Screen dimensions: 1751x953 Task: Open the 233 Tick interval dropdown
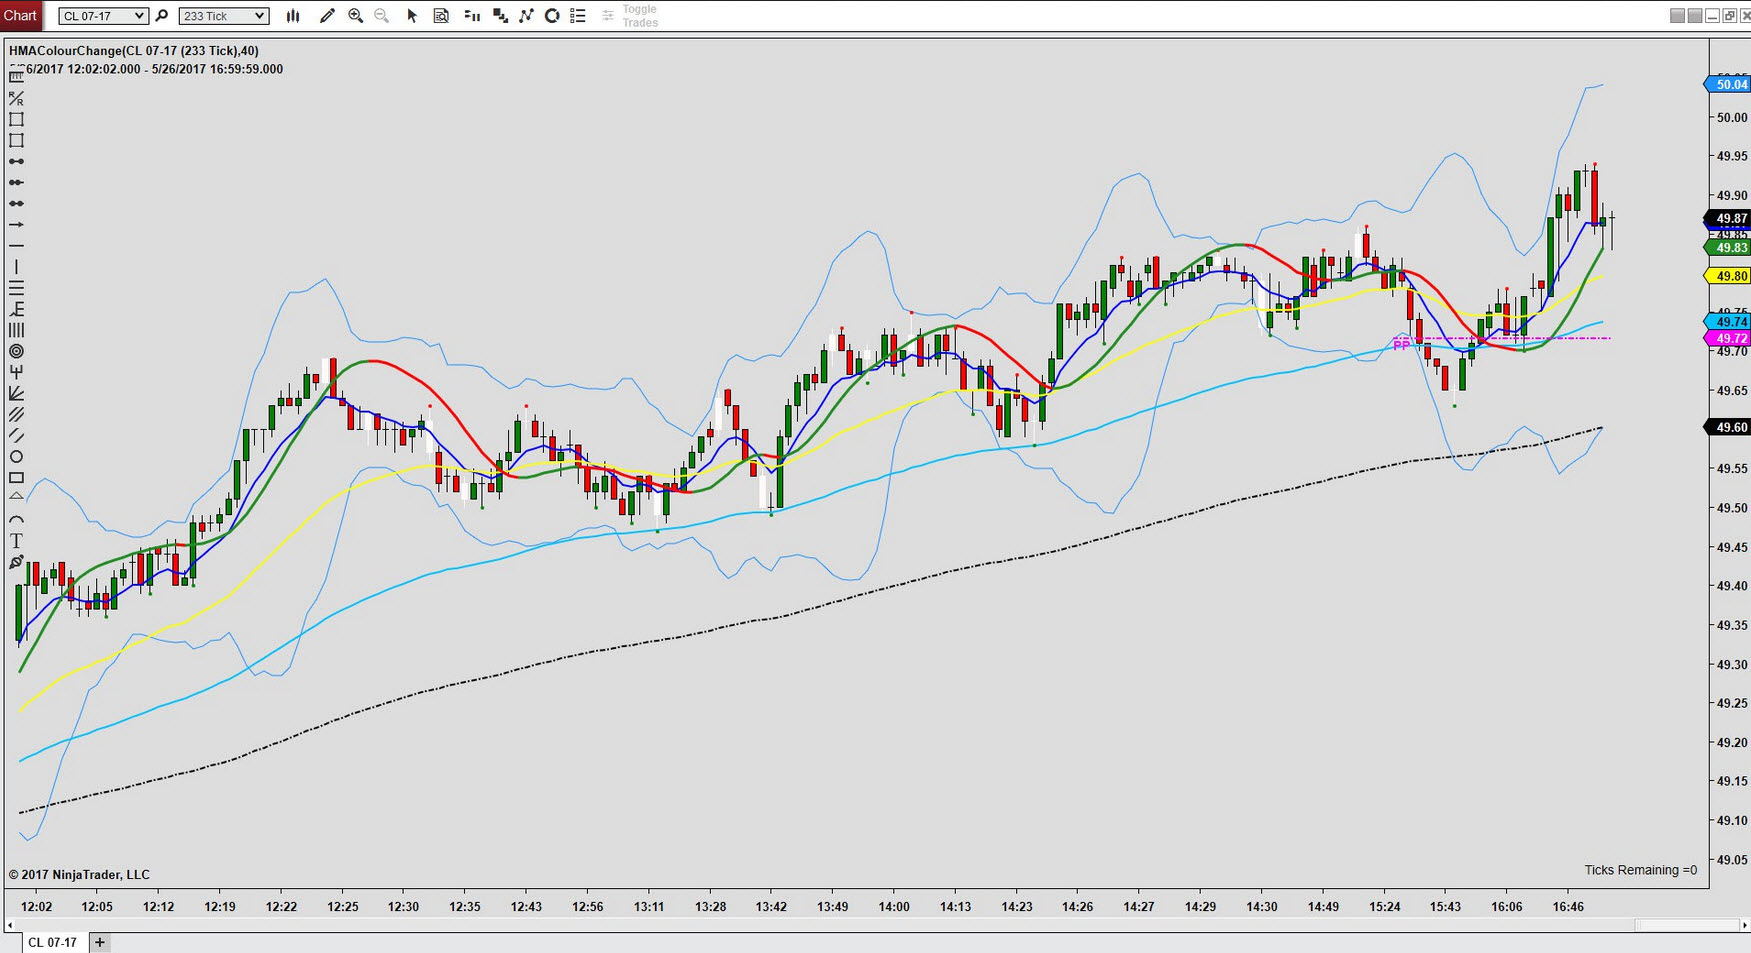224,16
